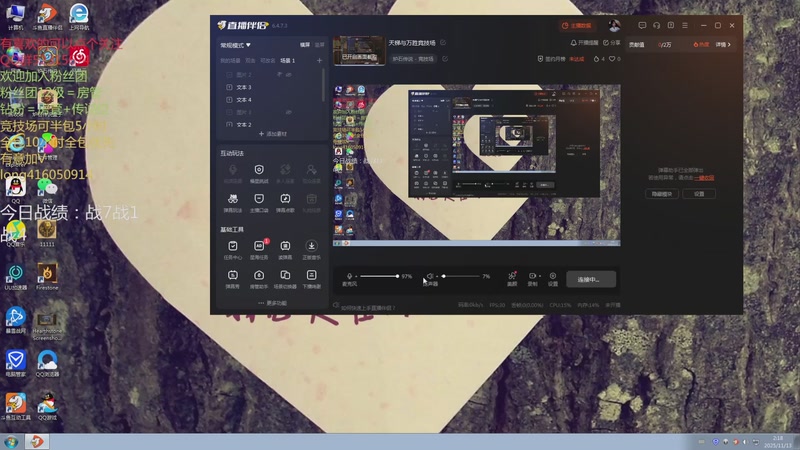Switch to the 竖屏 portrait tab
The image size is (800, 450).
pyautogui.click(x=319, y=45)
